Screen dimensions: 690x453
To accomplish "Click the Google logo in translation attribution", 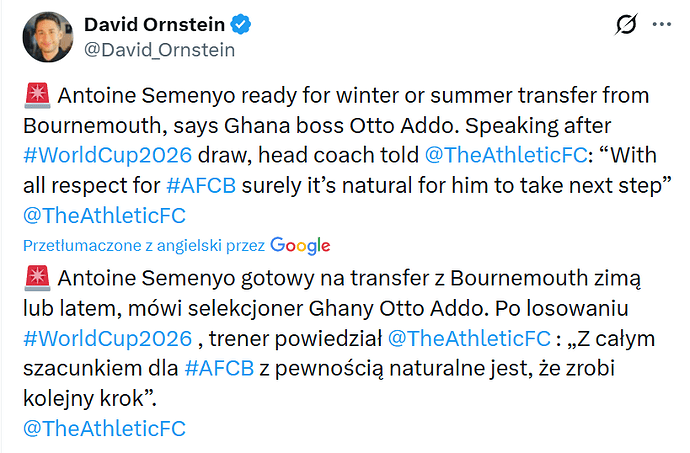I will [300, 246].
